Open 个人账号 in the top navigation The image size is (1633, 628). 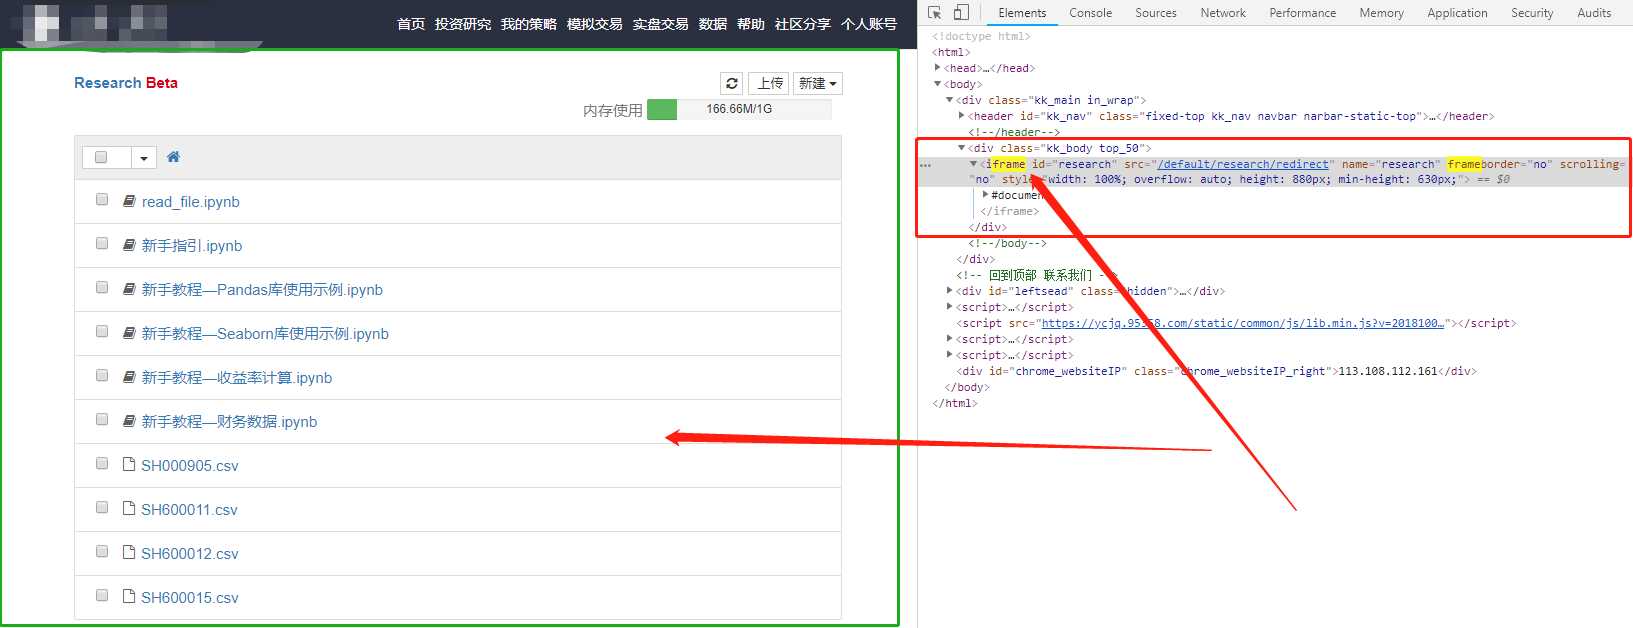[869, 24]
